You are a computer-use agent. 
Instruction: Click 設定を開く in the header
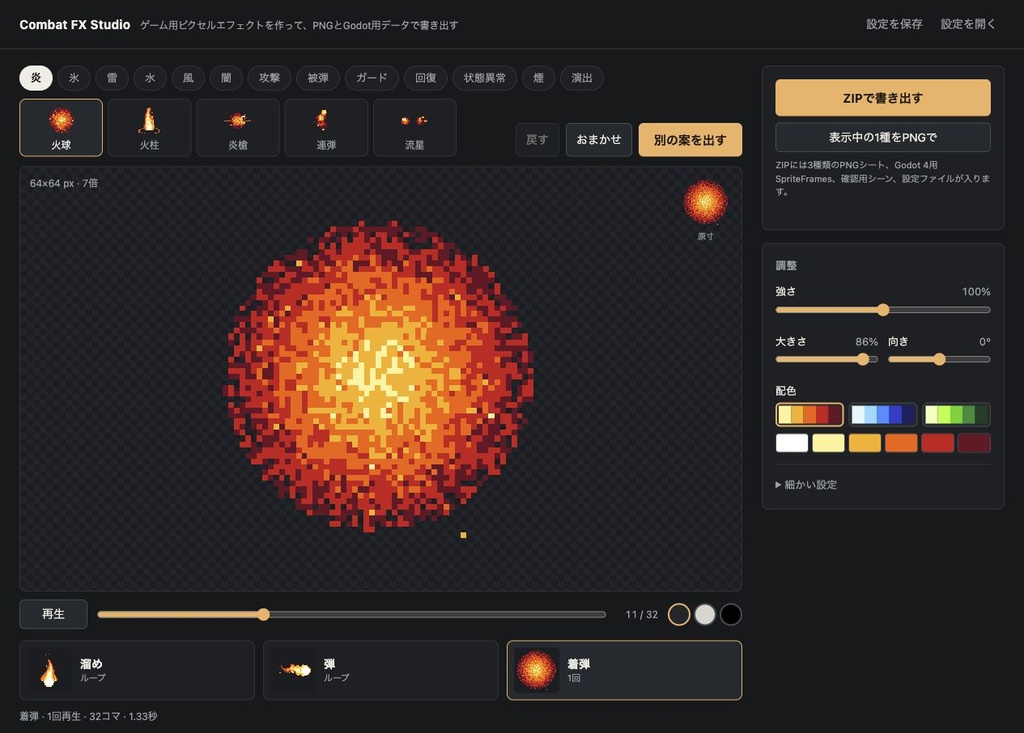pyautogui.click(x=968, y=24)
